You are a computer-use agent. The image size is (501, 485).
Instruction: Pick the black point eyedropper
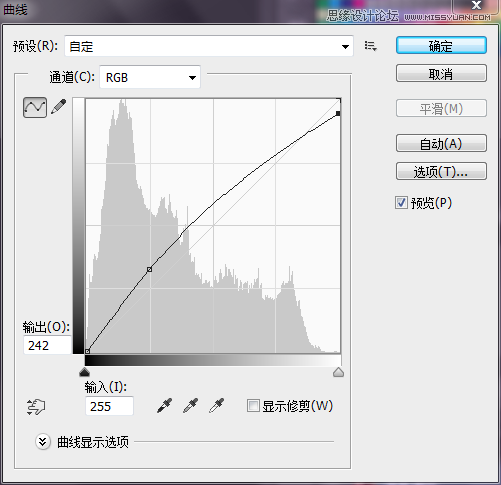(165, 406)
